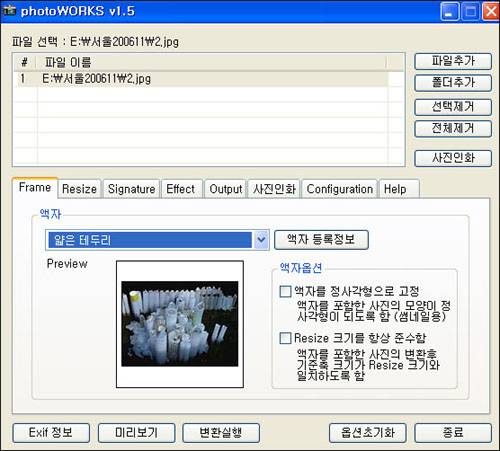Click the frame preview thumbnail image

(180, 324)
